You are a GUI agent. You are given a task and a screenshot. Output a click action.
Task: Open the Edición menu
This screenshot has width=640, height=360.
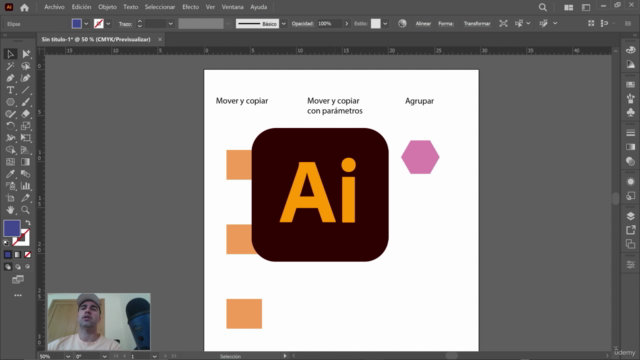click(81, 7)
